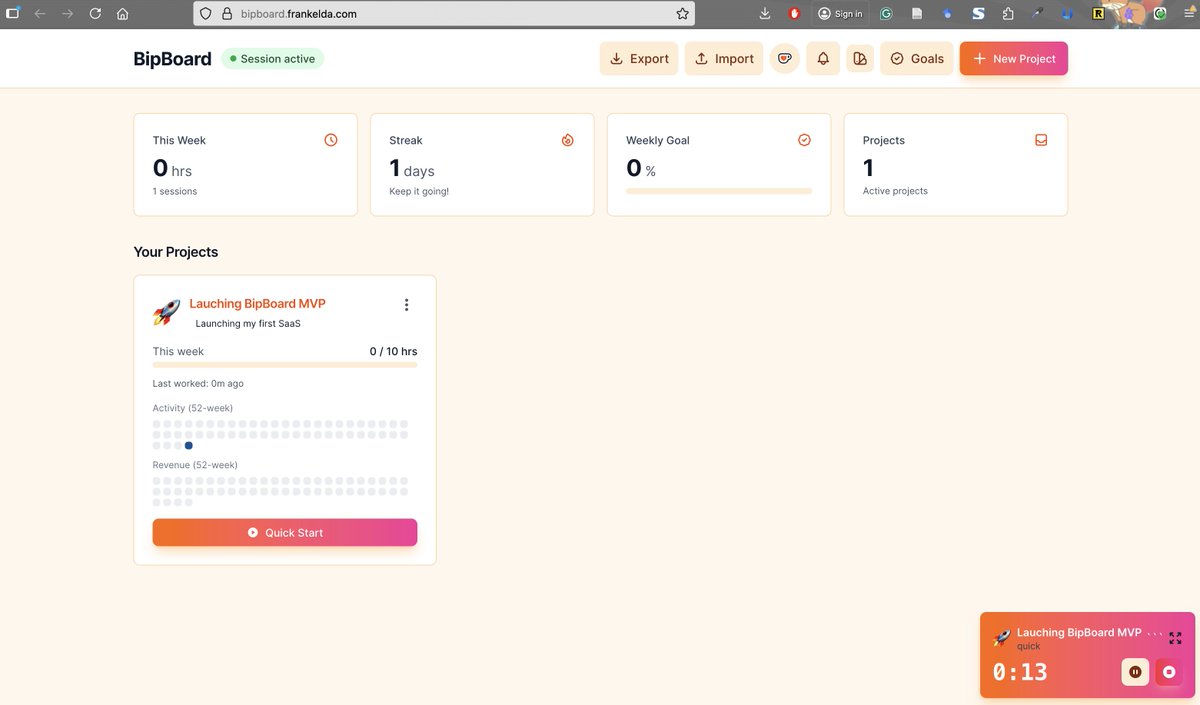Open the Ko-fi coffee cup button
Viewport: 1200px width, 705px height.
tap(785, 59)
